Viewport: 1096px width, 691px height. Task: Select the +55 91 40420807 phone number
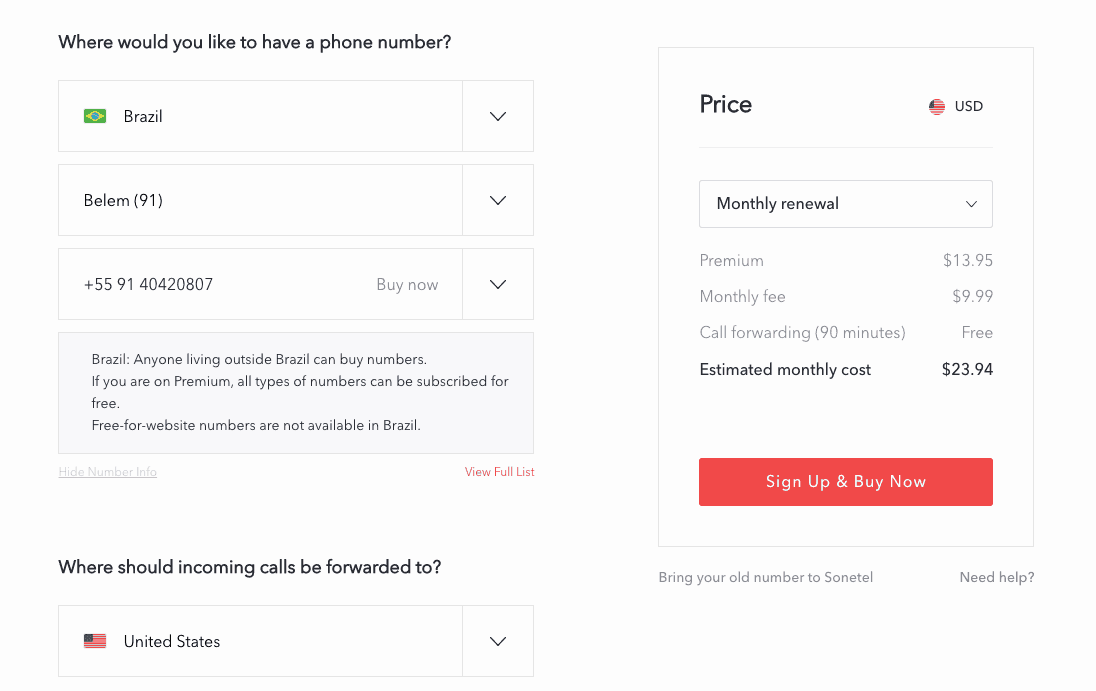(x=148, y=284)
